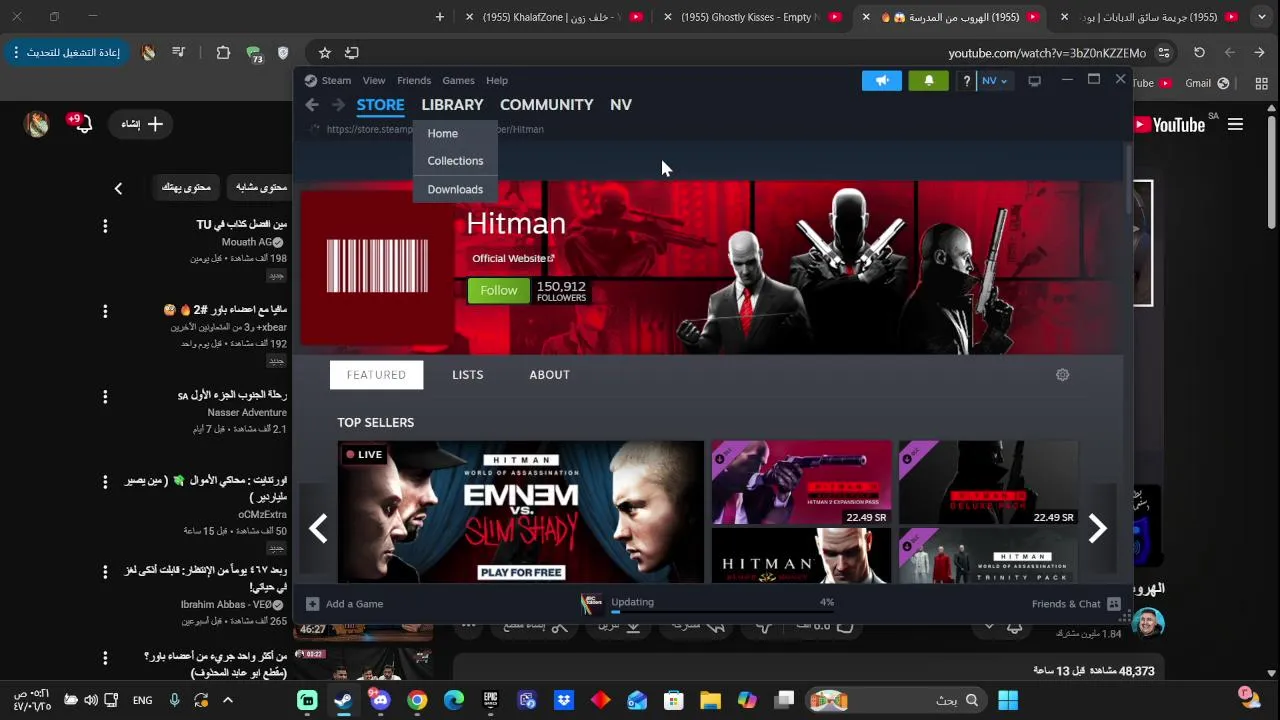Open Hitman page settings gear
Image resolution: width=1280 pixels, height=720 pixels.
[1062, 375]
